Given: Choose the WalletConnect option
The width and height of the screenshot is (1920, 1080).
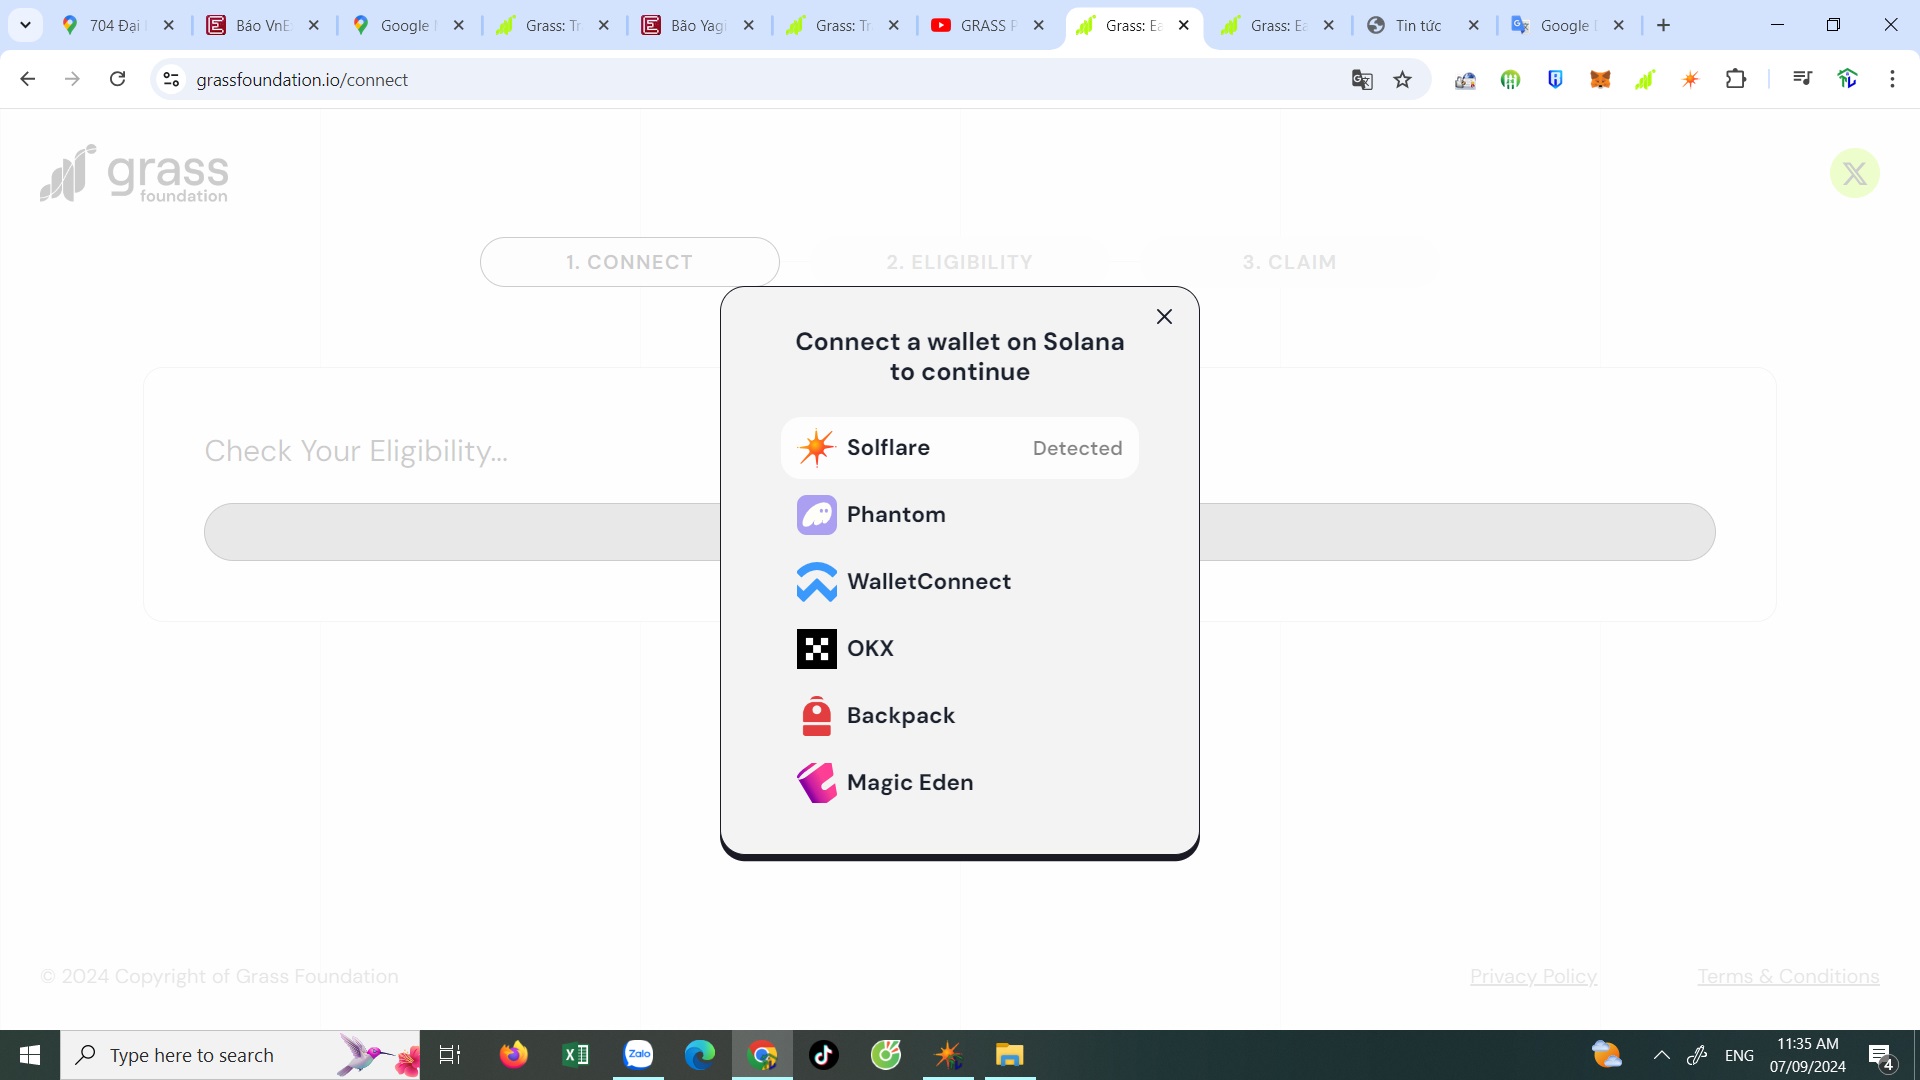Looking at the screenshot, I should click(x=959, y=581).
